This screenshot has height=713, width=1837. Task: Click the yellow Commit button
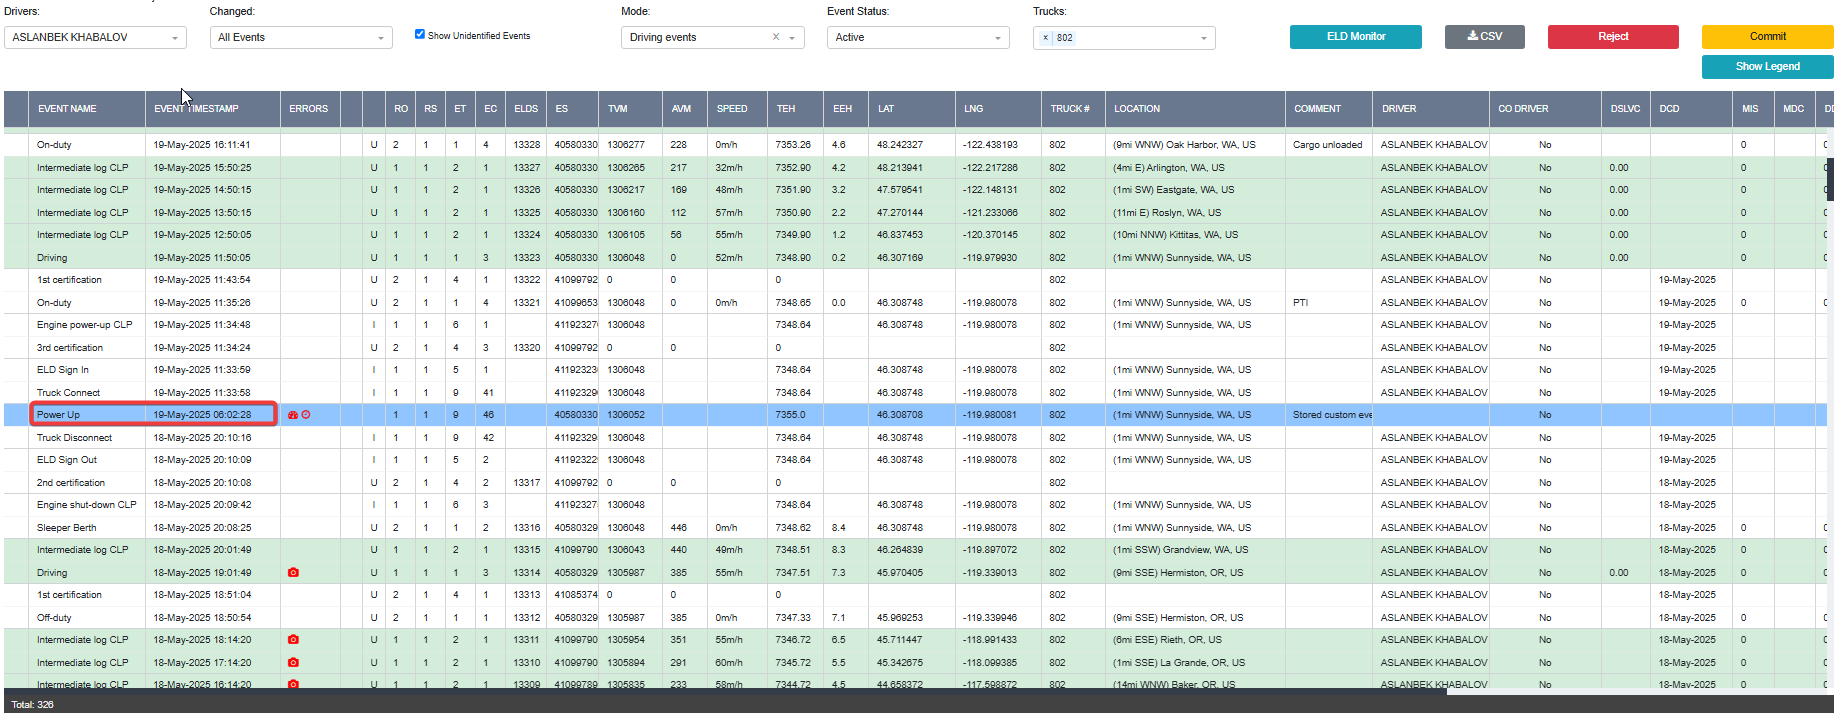(x=1767, y=36)
